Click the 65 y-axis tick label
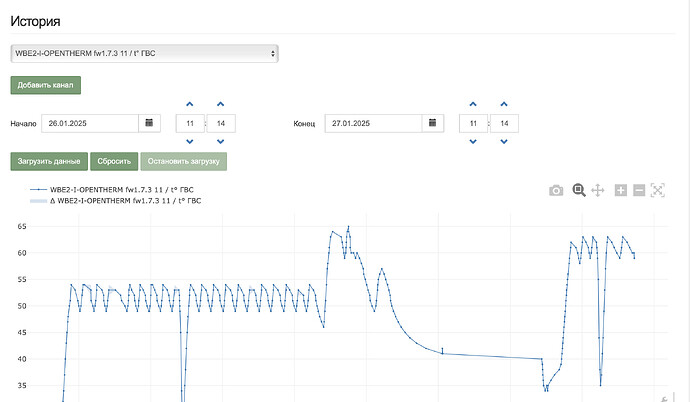 22,227
